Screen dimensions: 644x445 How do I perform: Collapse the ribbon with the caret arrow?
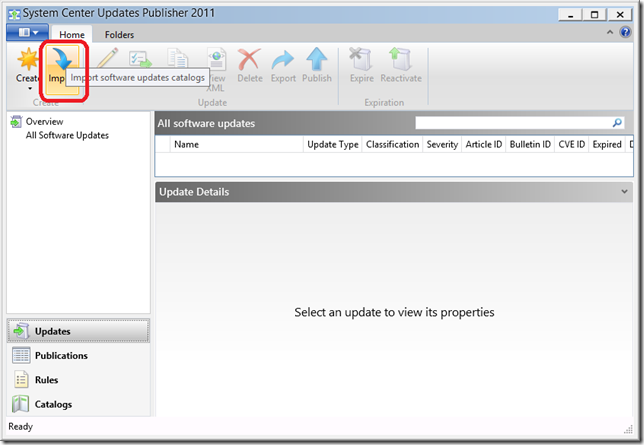click(610, 32)
